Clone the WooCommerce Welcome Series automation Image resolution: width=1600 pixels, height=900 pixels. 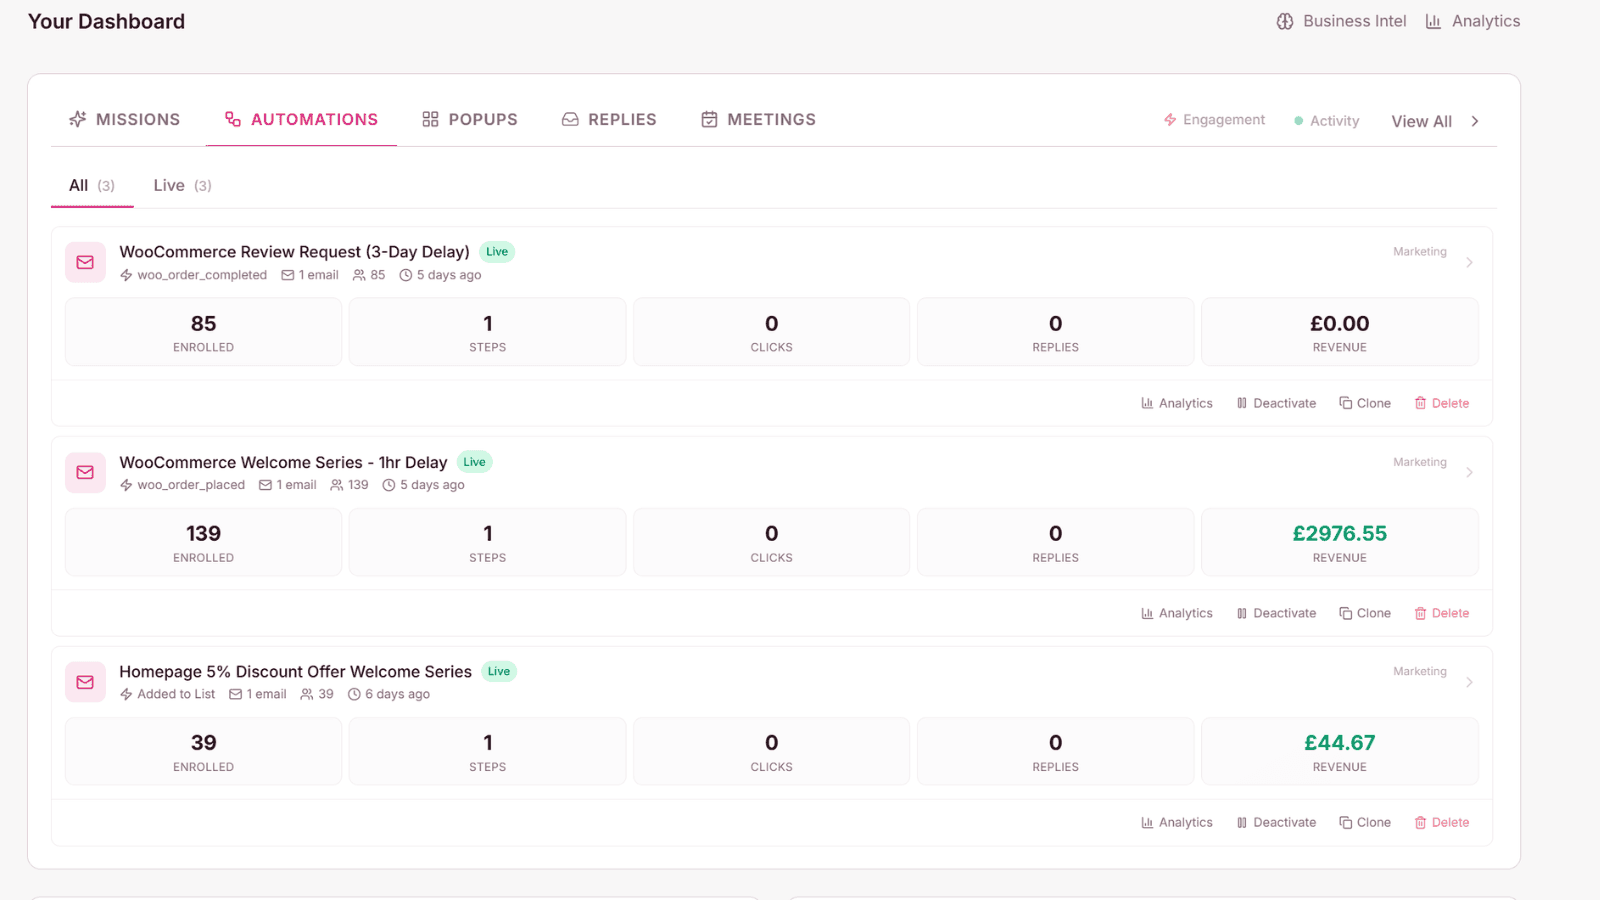coord(1365,613)
